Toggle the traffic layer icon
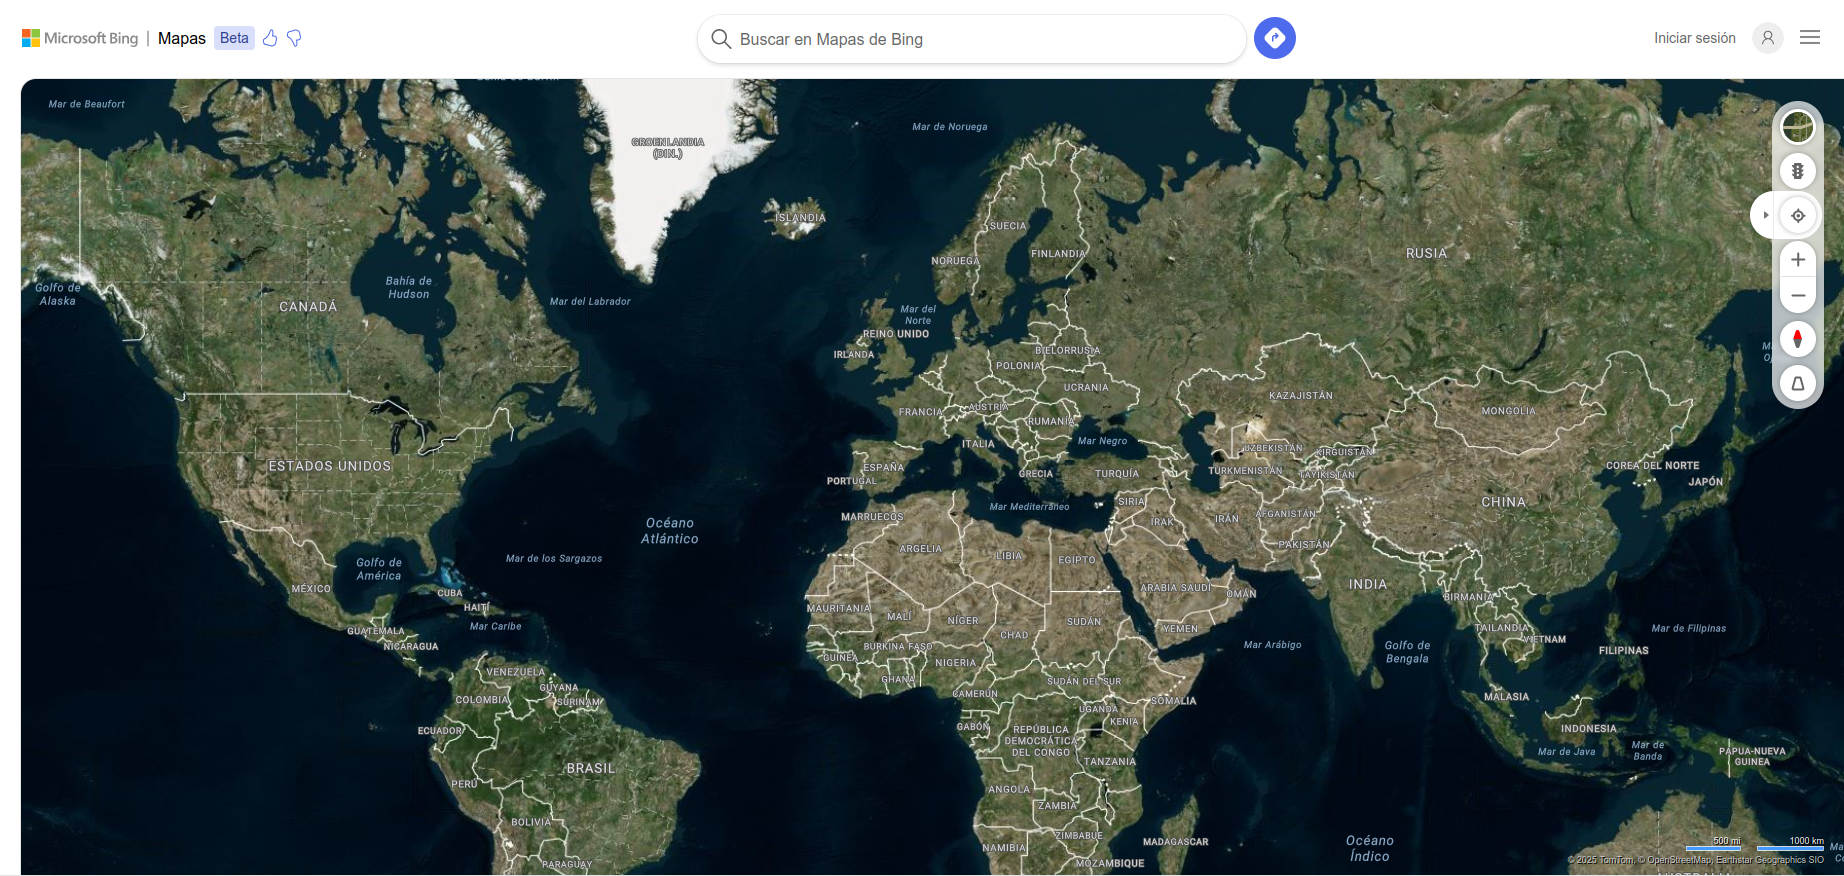 click(1797, 171)
